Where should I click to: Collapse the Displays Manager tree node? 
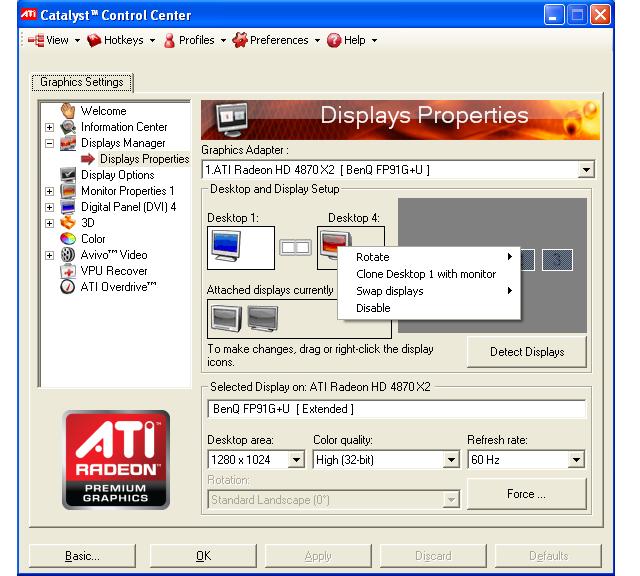pos(49,143)
